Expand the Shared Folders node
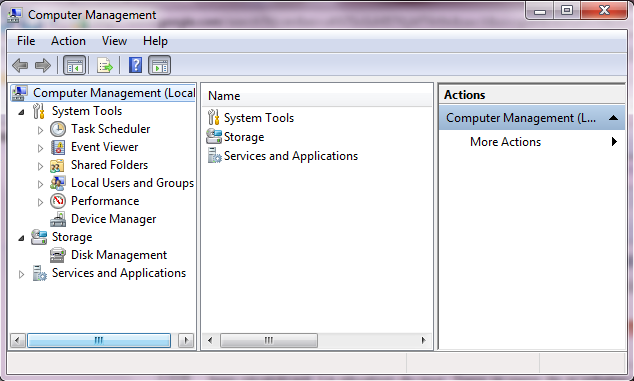The image size is (634, 381). [x=40, y=166]
